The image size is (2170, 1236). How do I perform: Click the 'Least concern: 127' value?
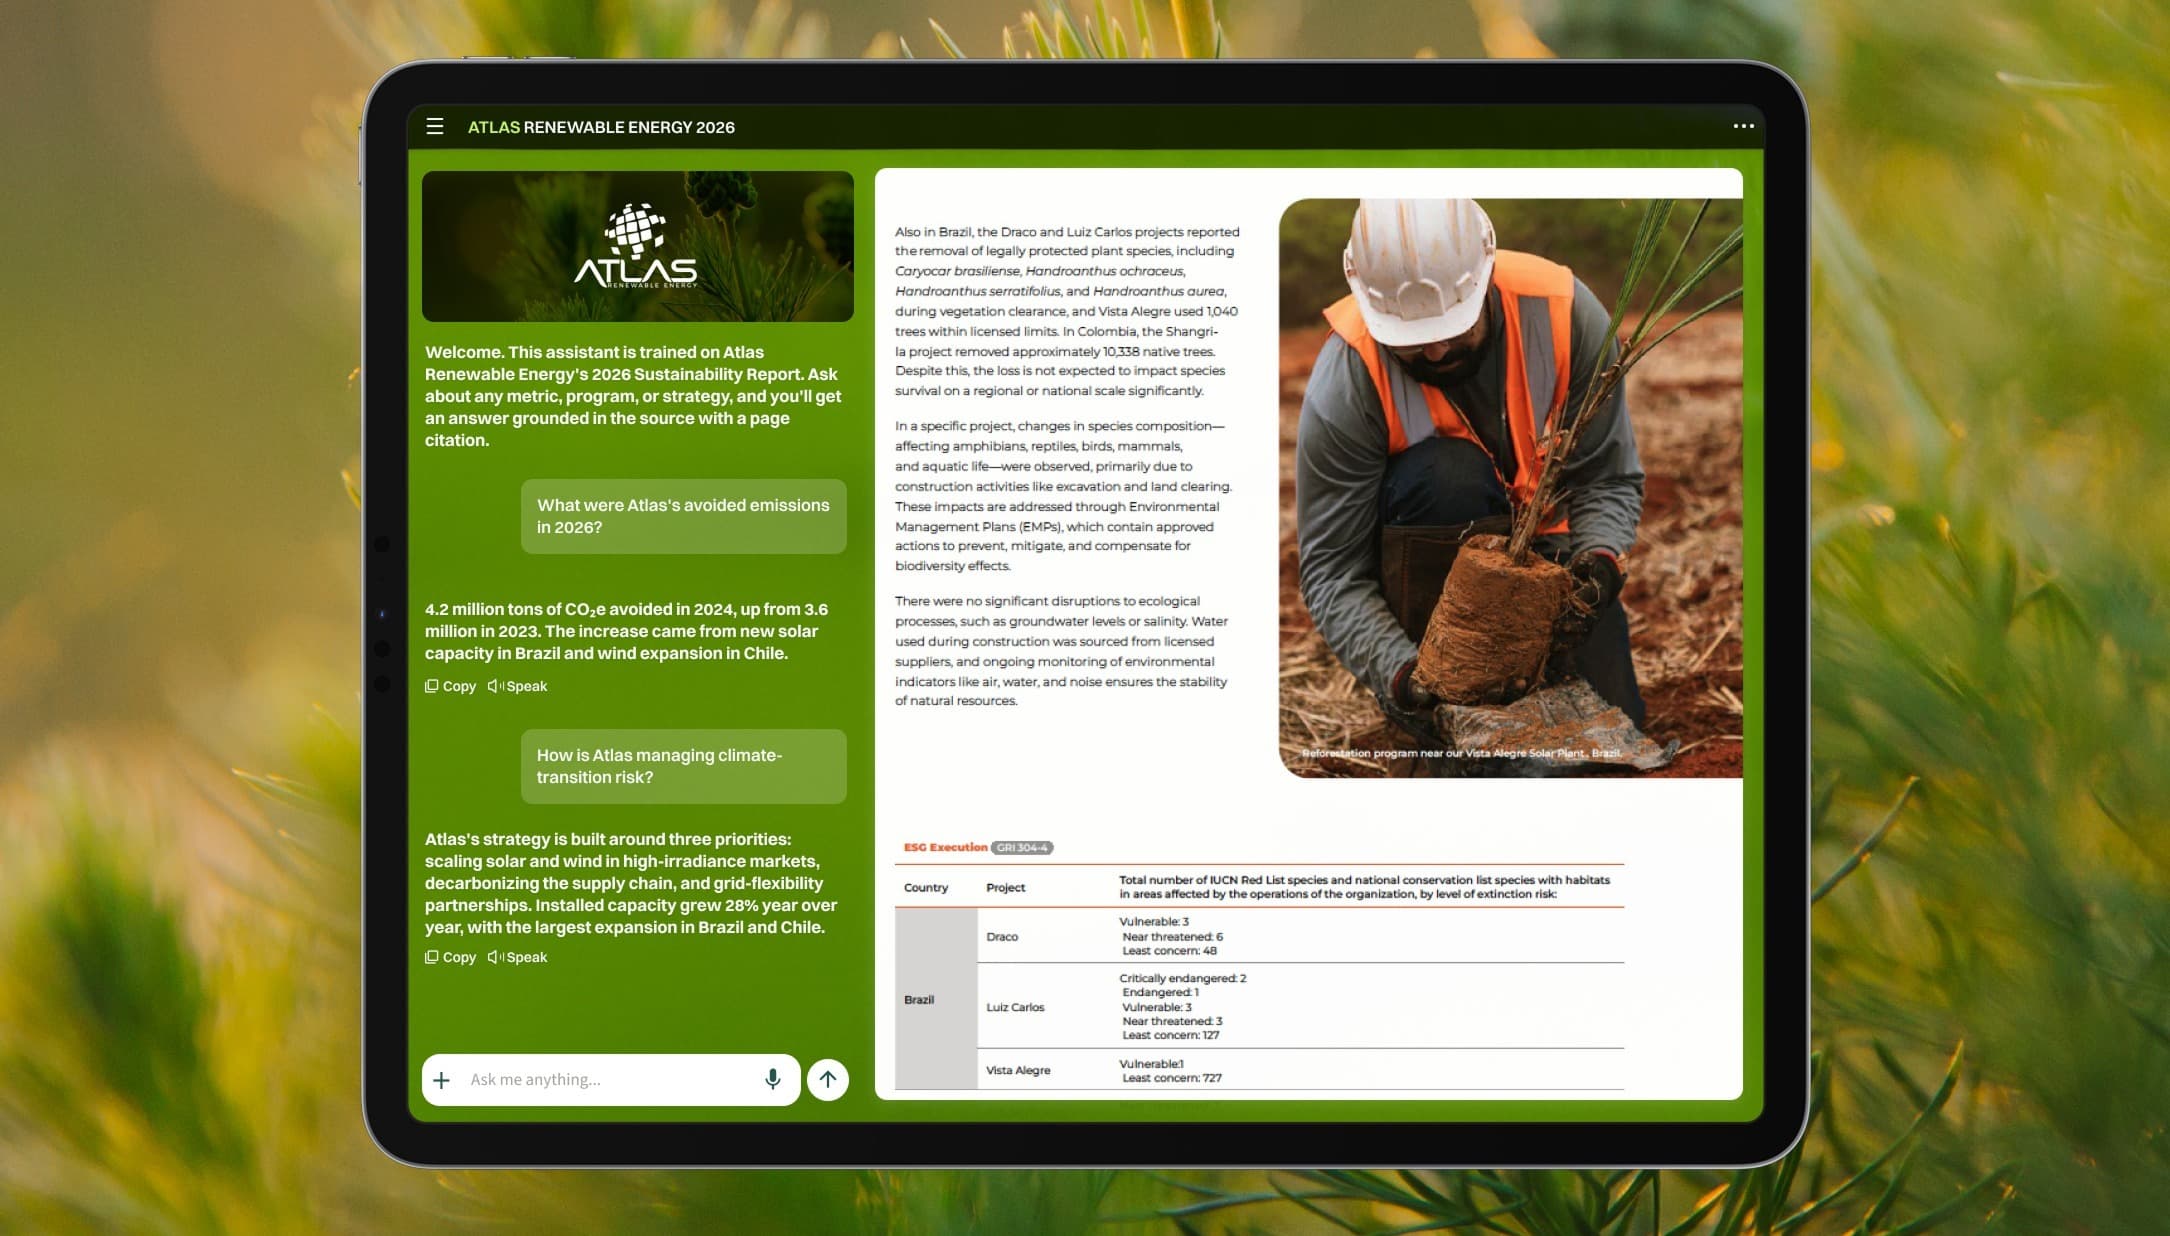click(x=1171, y=1035)
